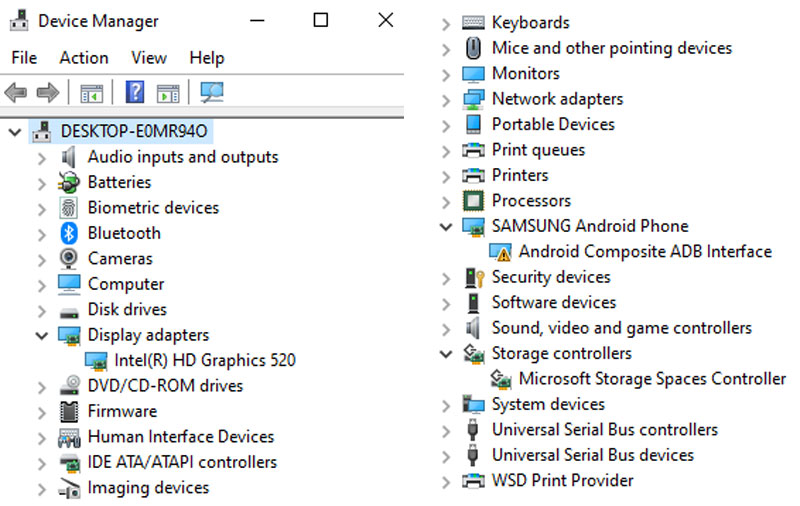Viewport: 800px width, 506px height.
Task: Click the Forward arrow toolbar icon
Action: pos(48,93)
